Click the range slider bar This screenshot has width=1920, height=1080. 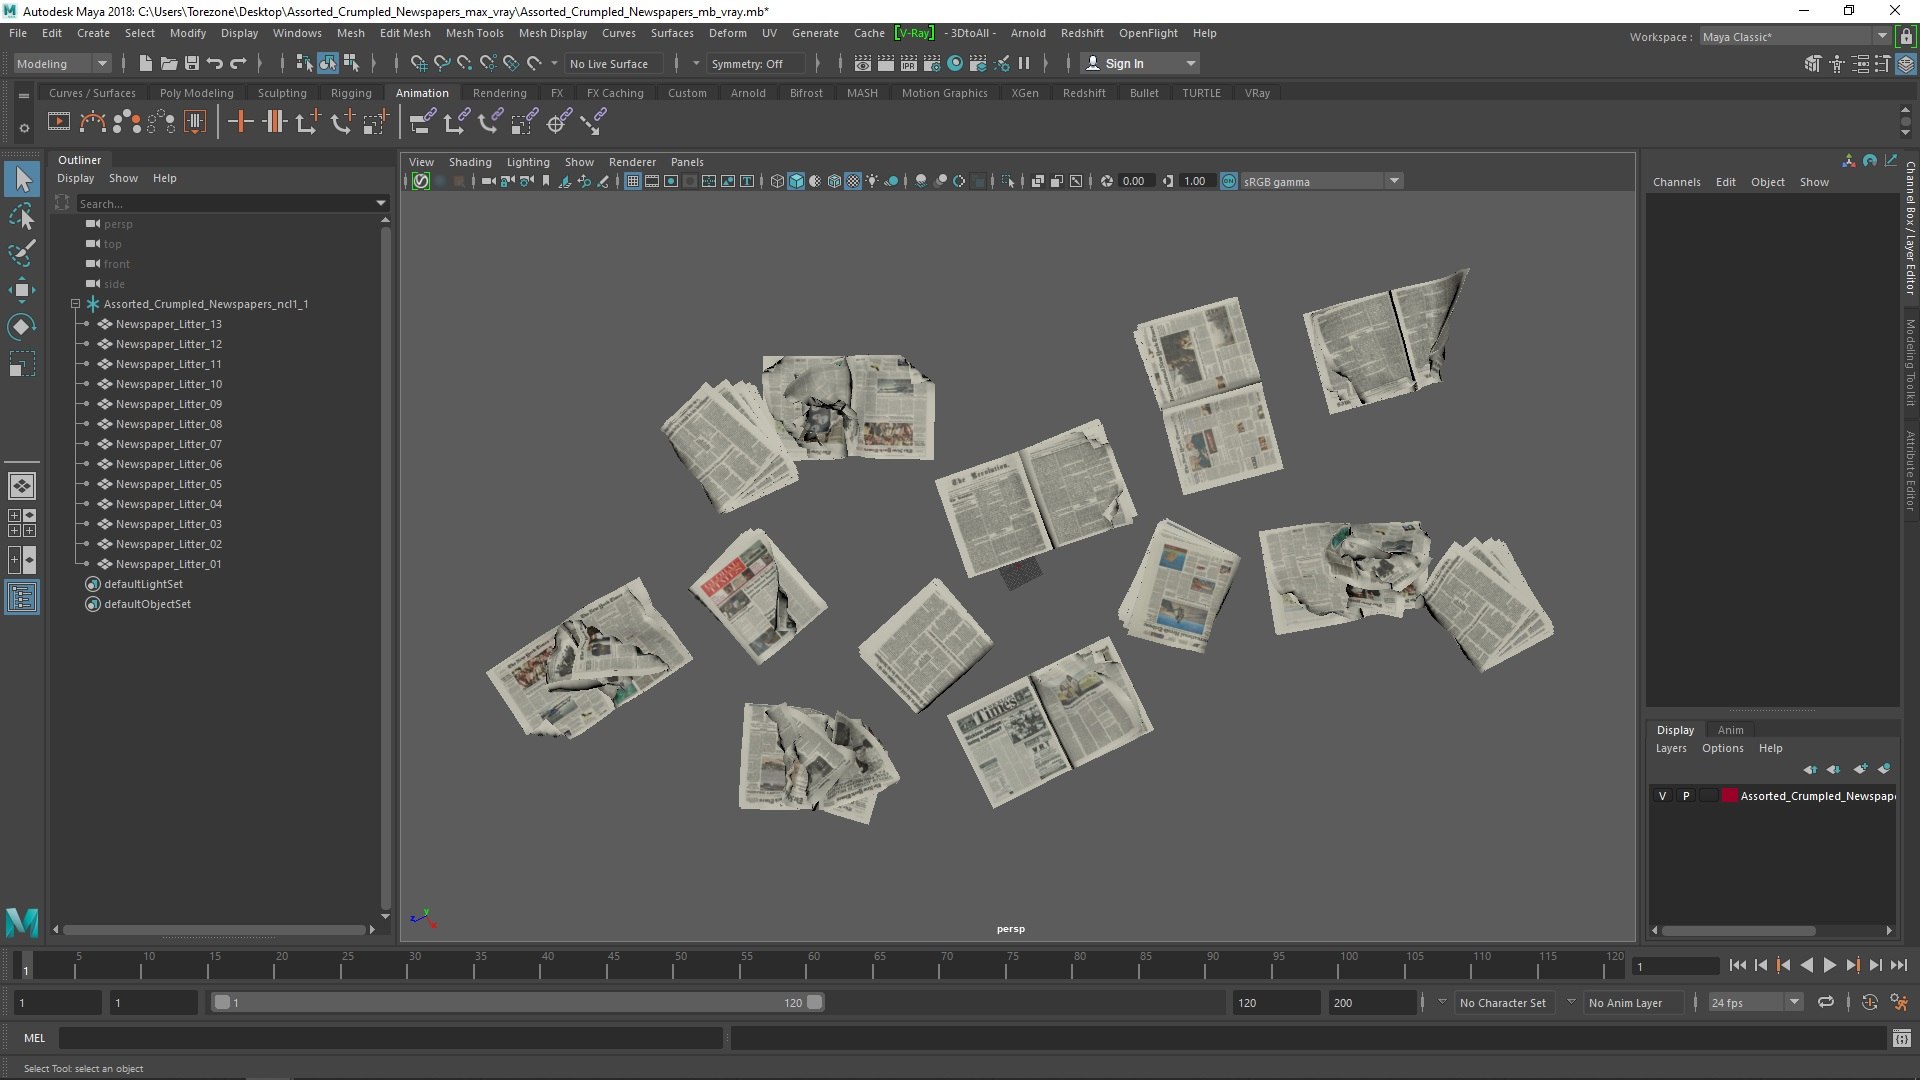[518, 1002]
